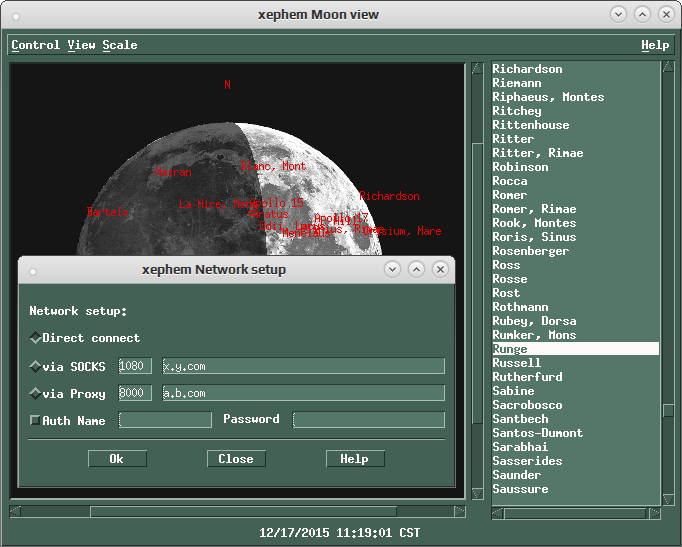This screenshot has height=547, width=682.
Task: Select Roris, Sinus in the list
Action: [575, 237]
